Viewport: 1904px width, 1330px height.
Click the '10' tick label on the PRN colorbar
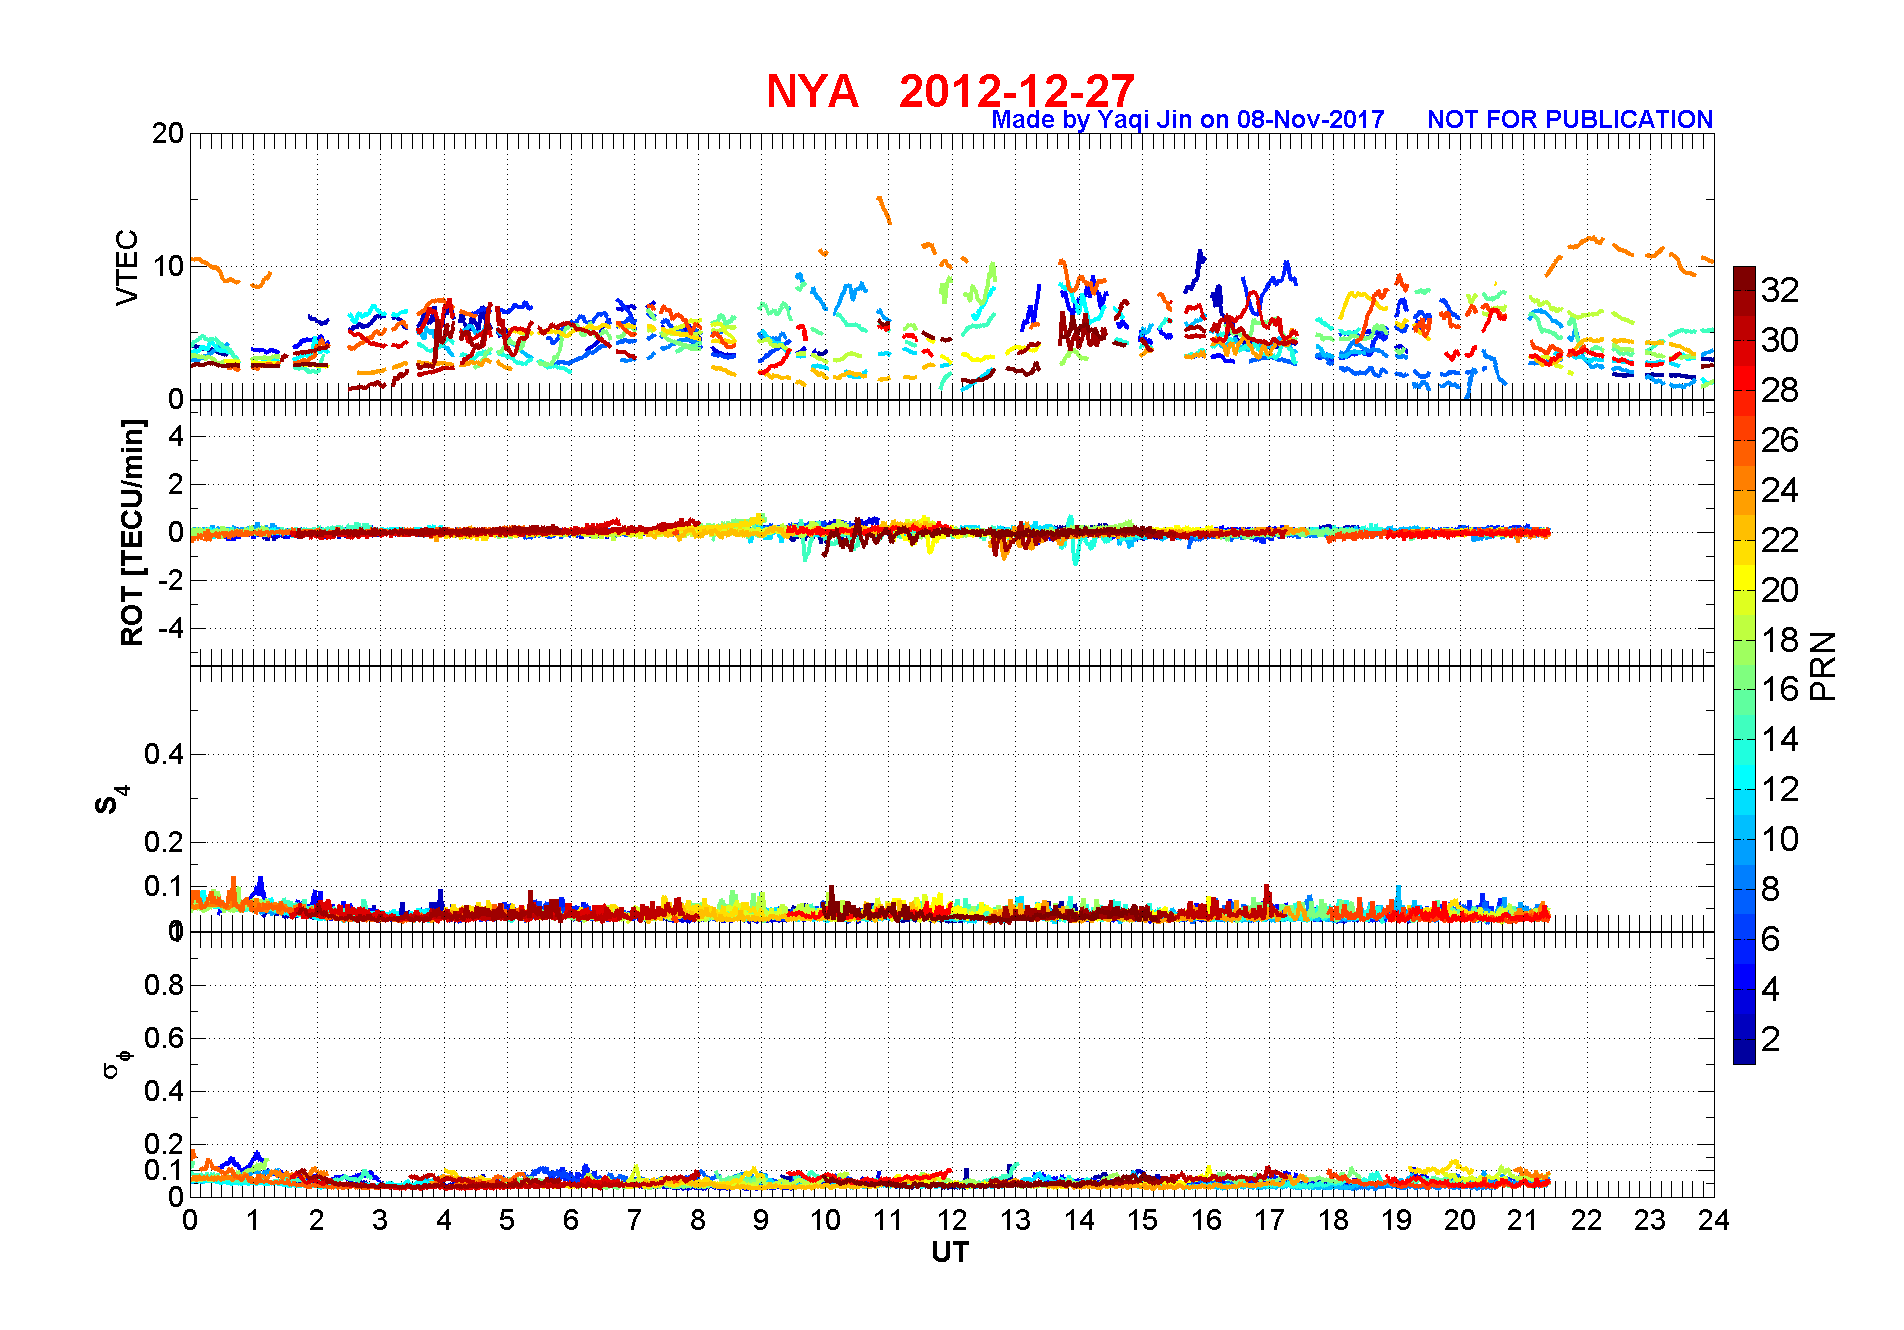point(1780,839)
